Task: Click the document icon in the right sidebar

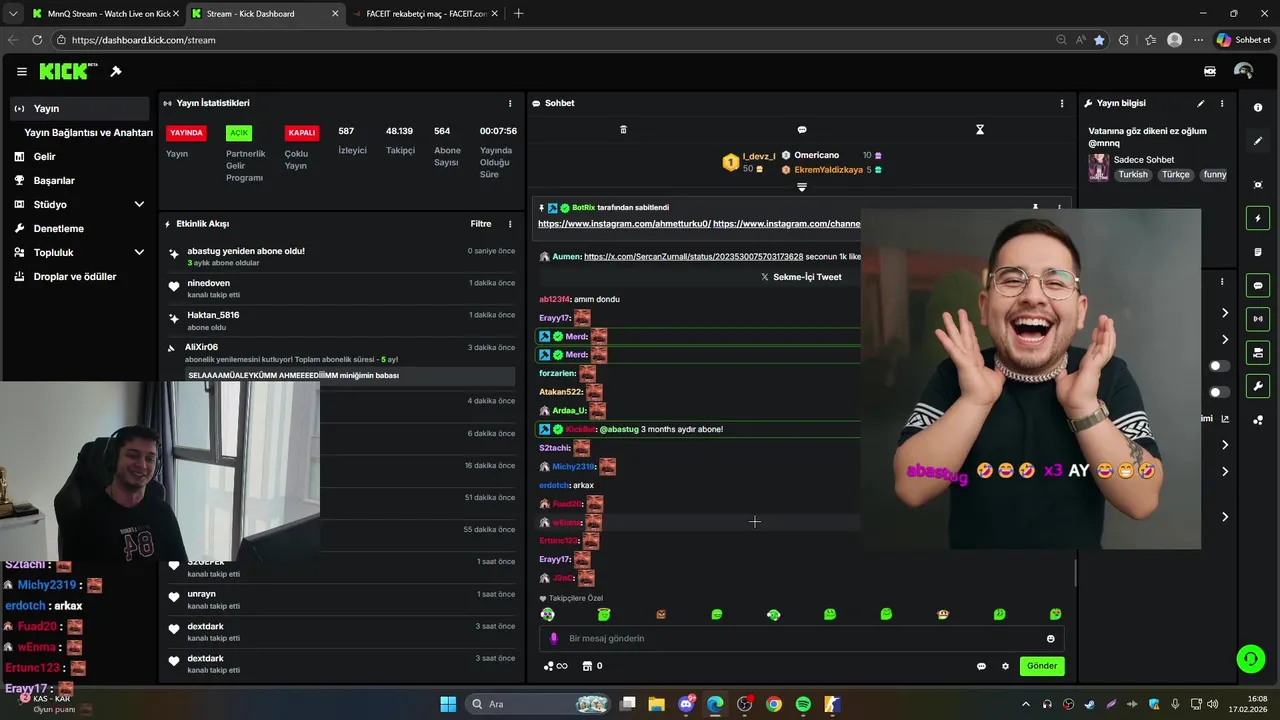Action: coord(1258,252)
